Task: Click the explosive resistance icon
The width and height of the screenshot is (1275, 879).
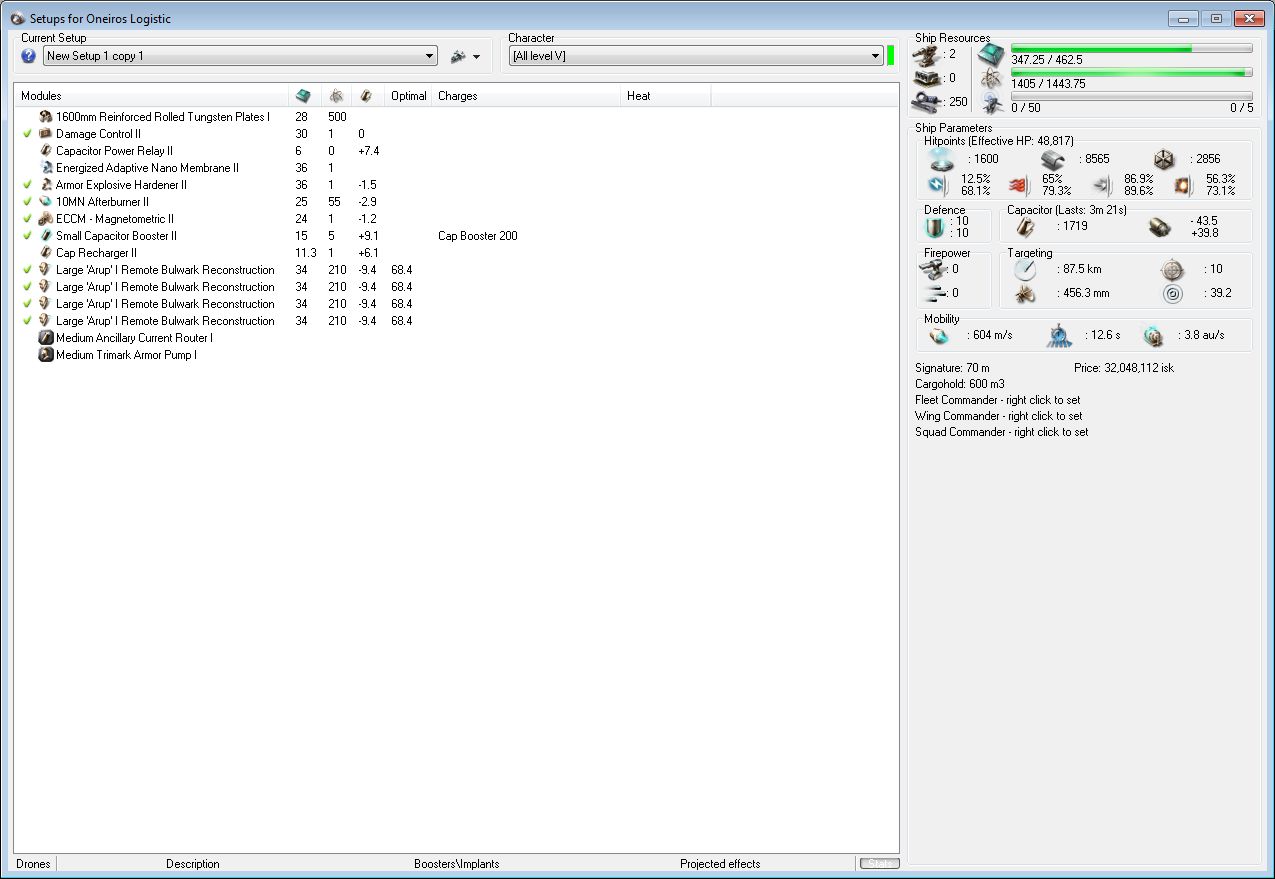Action: tap(1181, 185)
